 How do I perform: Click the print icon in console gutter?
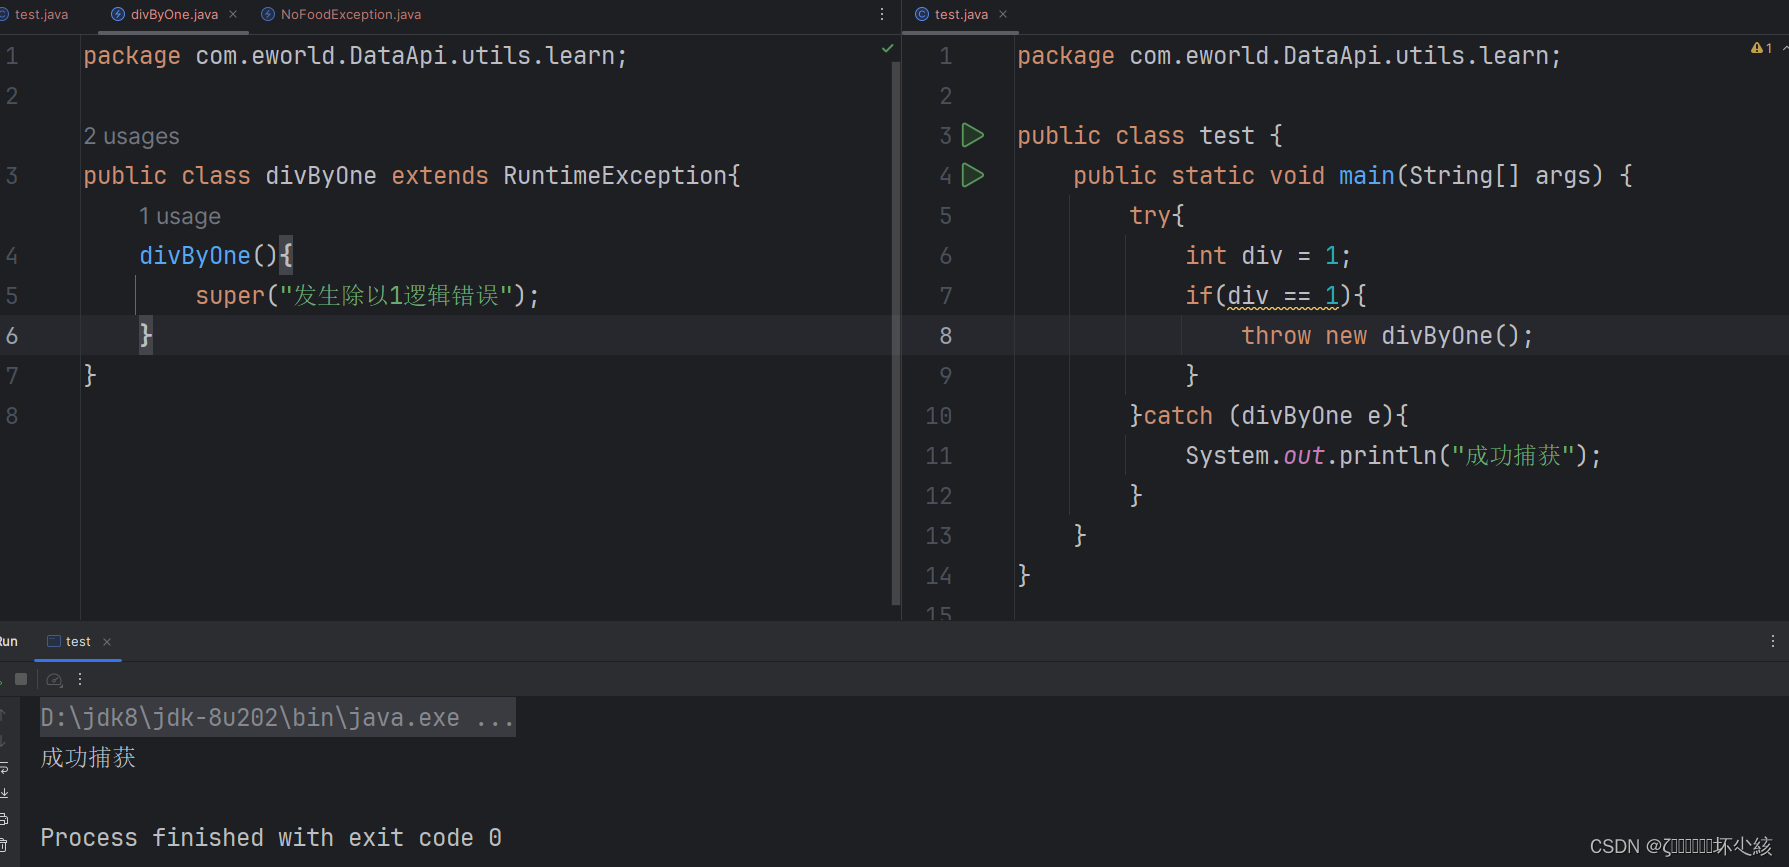[4, 819]
